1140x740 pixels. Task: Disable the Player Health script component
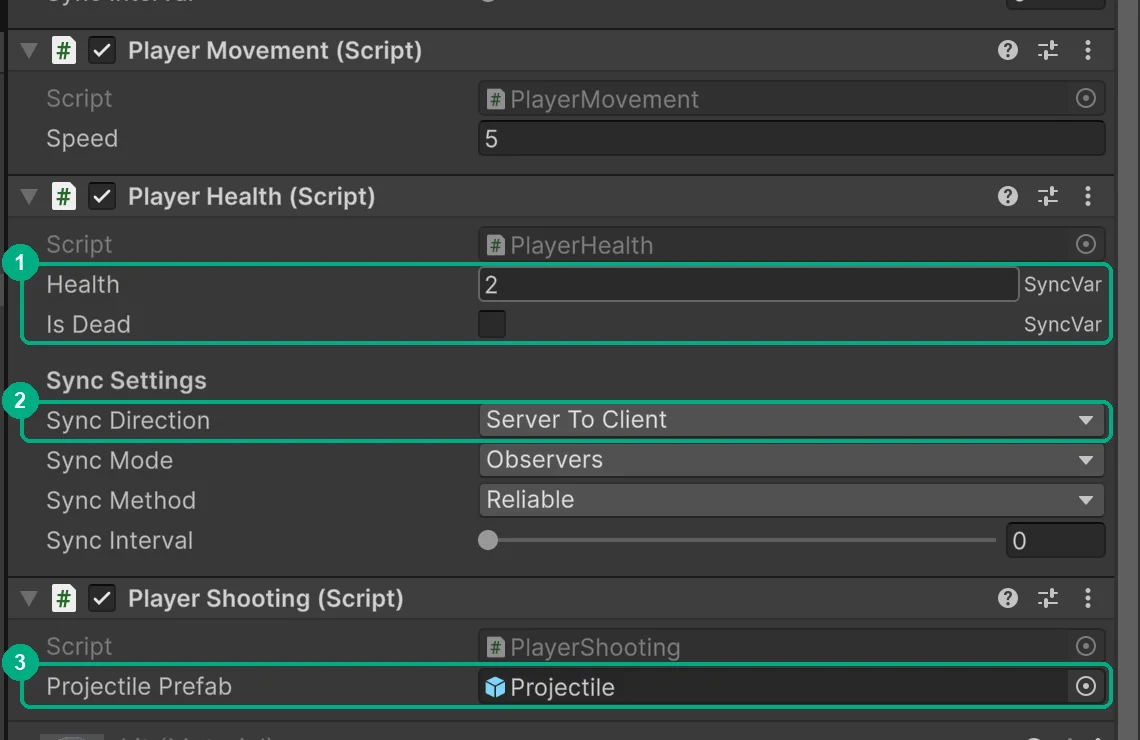(102, 197)
